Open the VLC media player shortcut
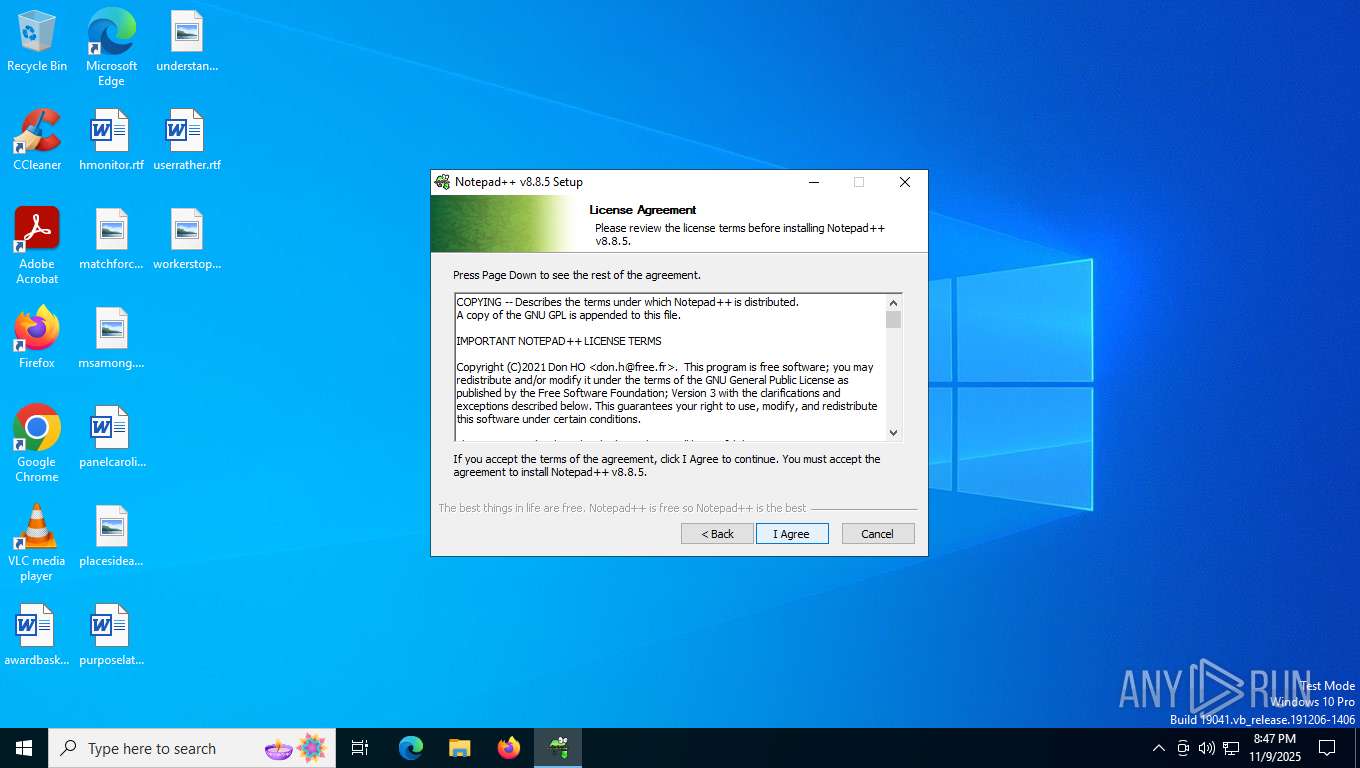 [x=37, y=543]
